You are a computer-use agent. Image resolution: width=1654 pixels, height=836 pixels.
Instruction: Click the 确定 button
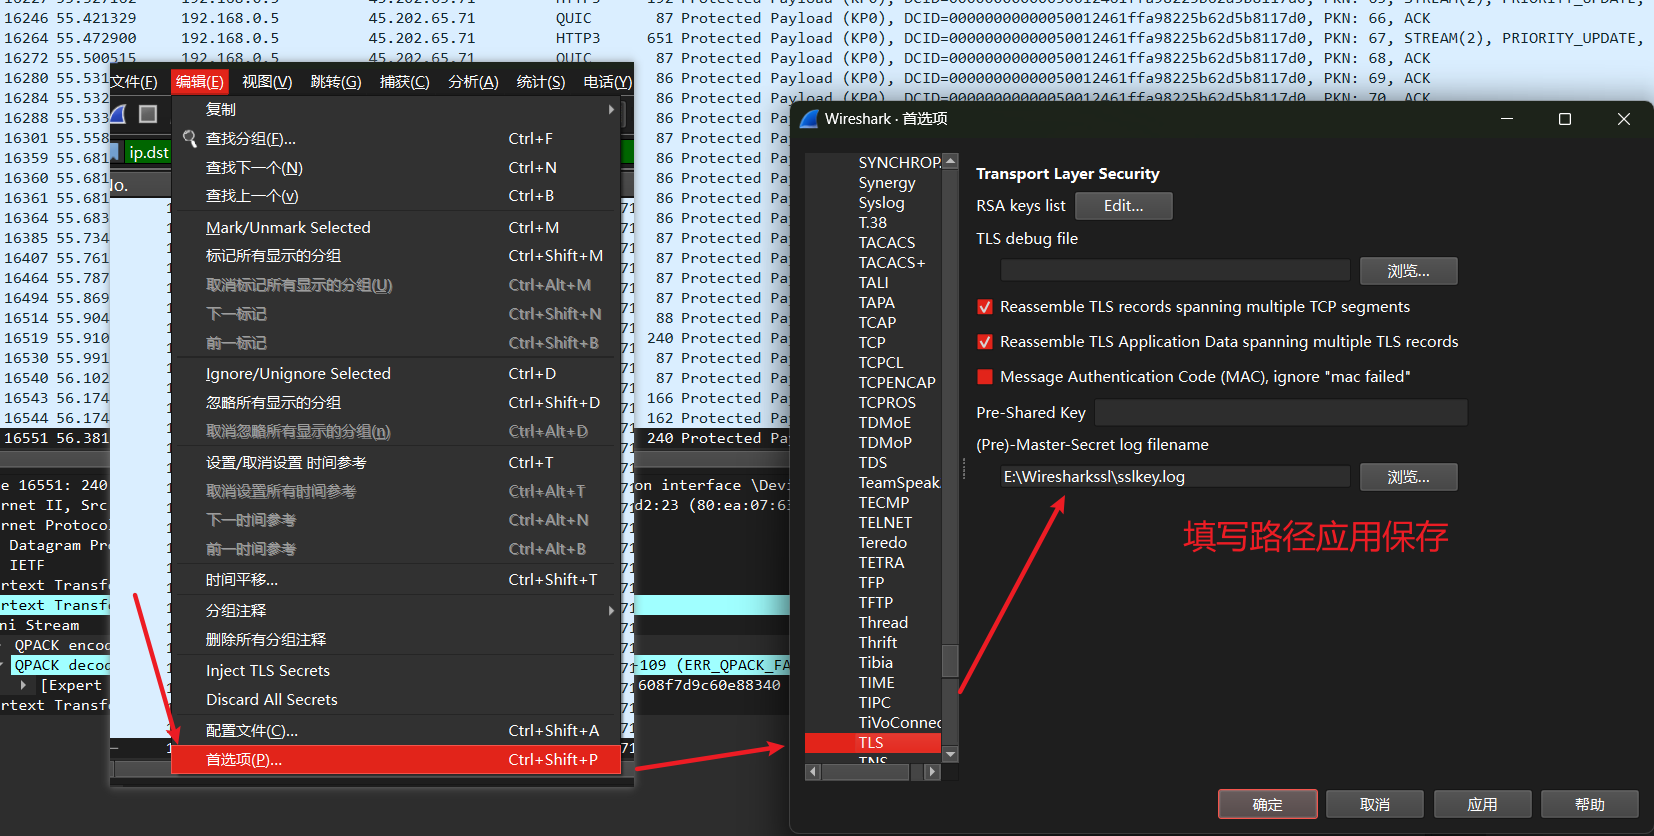click(x=1267, y=805)
